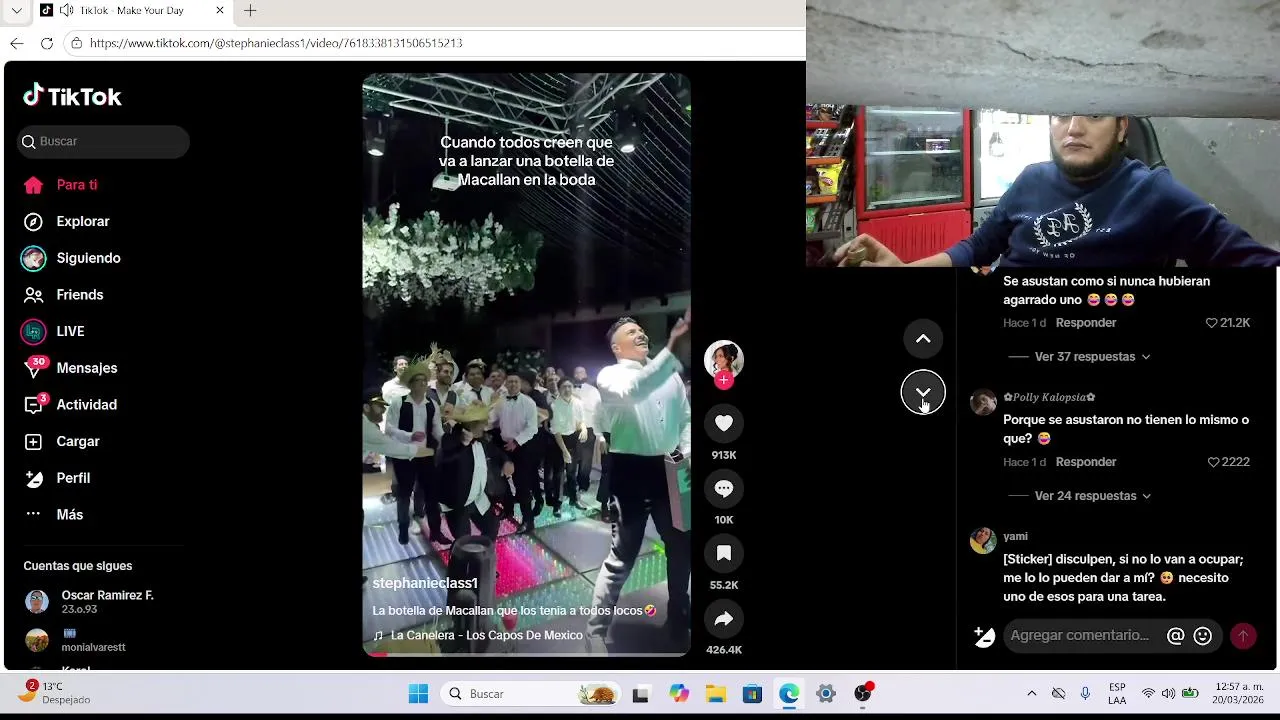Open the Explorar compass page
1280x720 pixels.
point(66,222)
